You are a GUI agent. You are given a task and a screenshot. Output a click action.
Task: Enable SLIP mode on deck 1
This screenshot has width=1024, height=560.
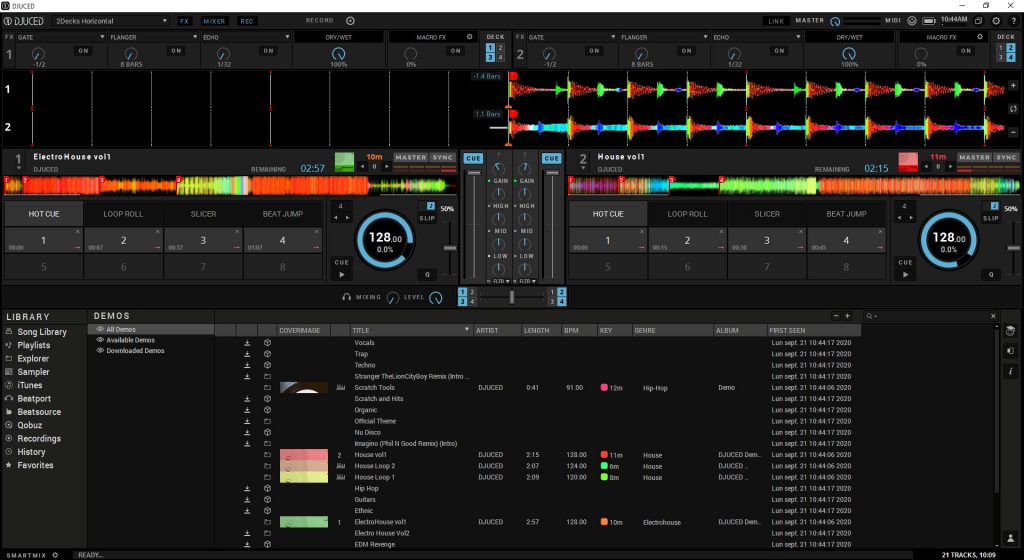click(x=427, y=218)
